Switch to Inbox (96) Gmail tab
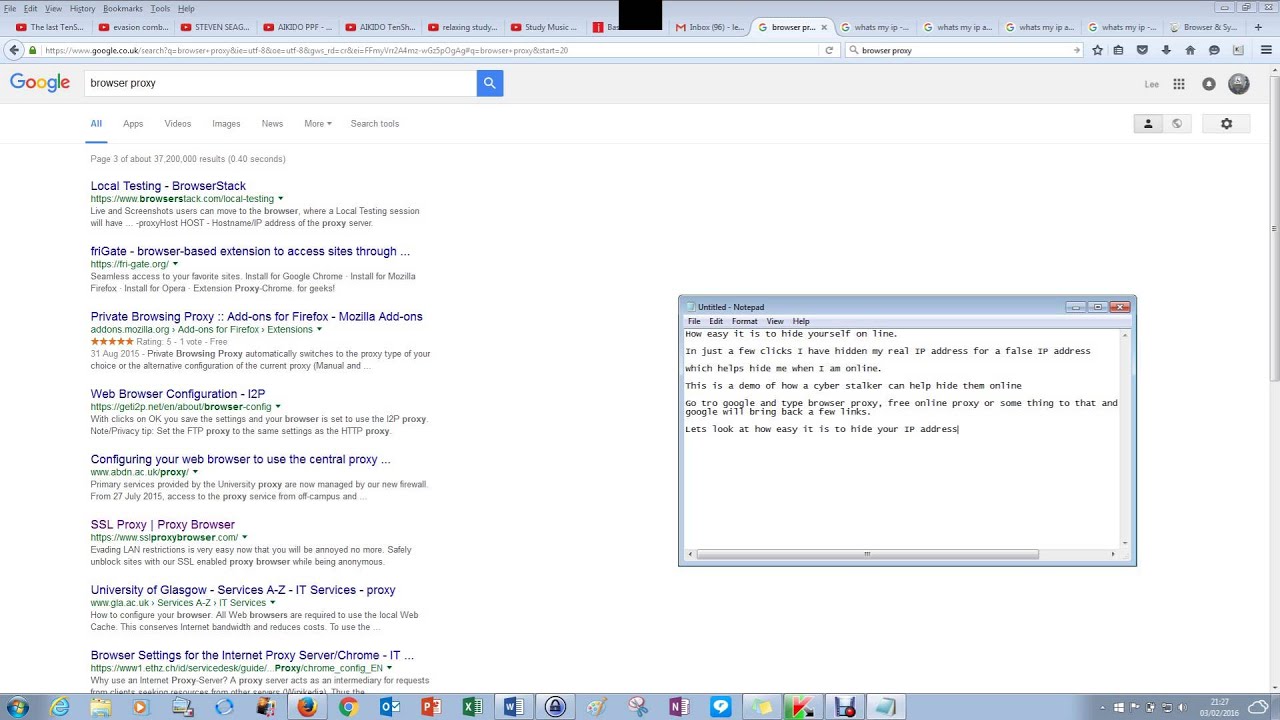This screenshot has height=720, width=1280. pyautogui.click(x=709, y=27)
